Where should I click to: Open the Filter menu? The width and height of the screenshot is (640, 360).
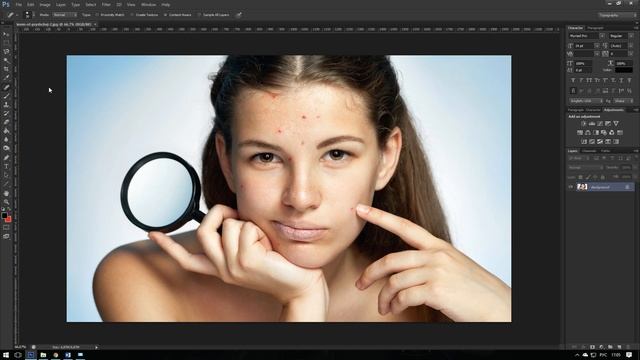[106, 4]
